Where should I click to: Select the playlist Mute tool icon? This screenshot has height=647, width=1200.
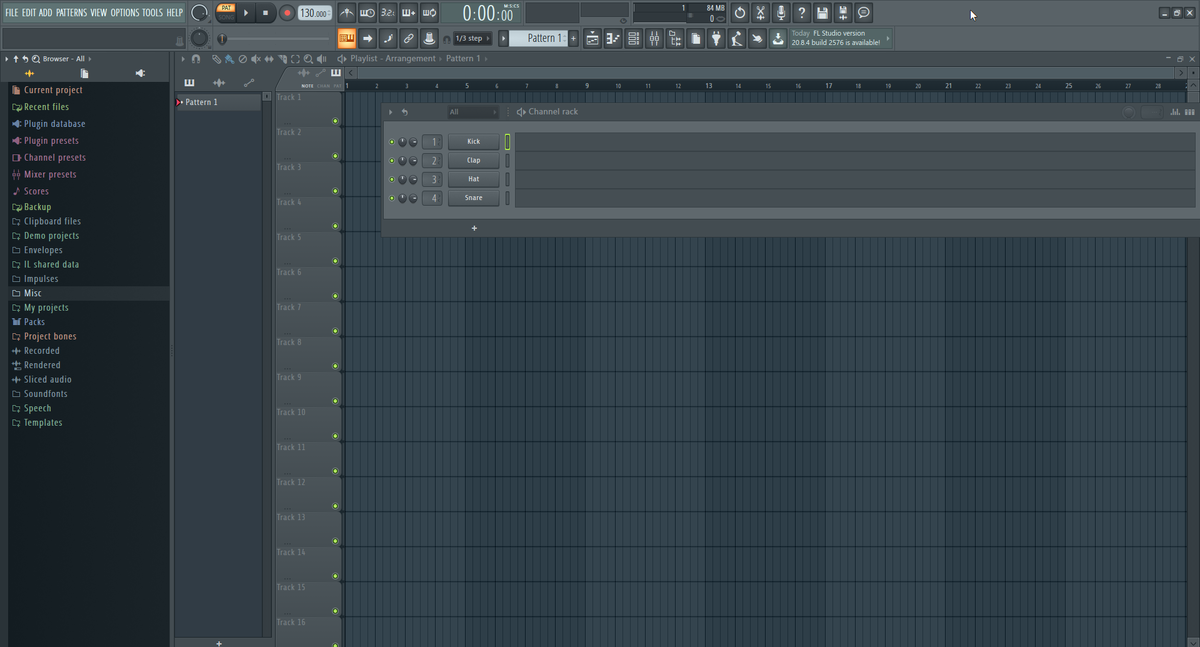(x=255, y=59)
